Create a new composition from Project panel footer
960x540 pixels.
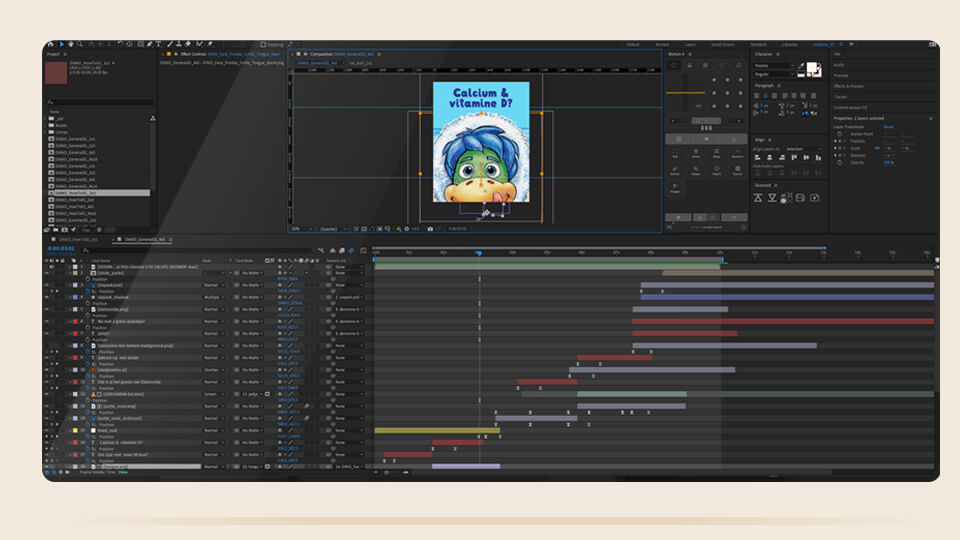pyautogui.click(x=64, y=230)
